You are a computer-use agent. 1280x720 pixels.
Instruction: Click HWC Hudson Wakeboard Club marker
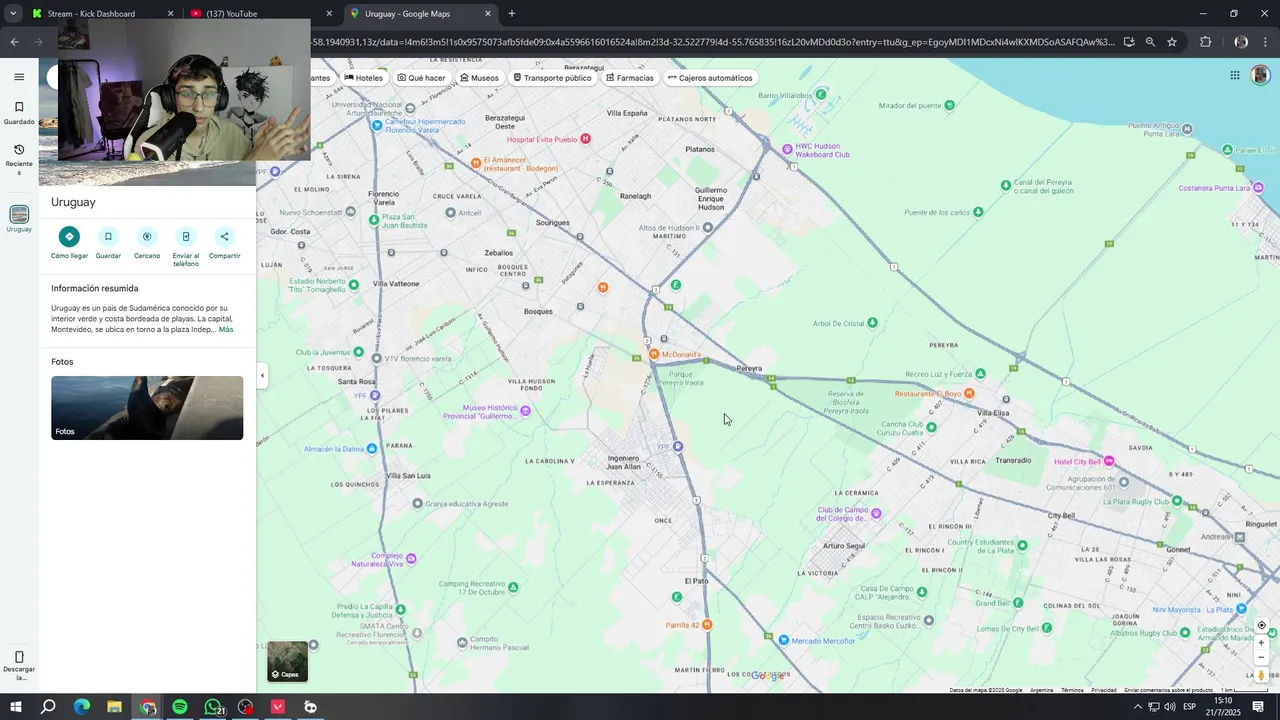788,149
